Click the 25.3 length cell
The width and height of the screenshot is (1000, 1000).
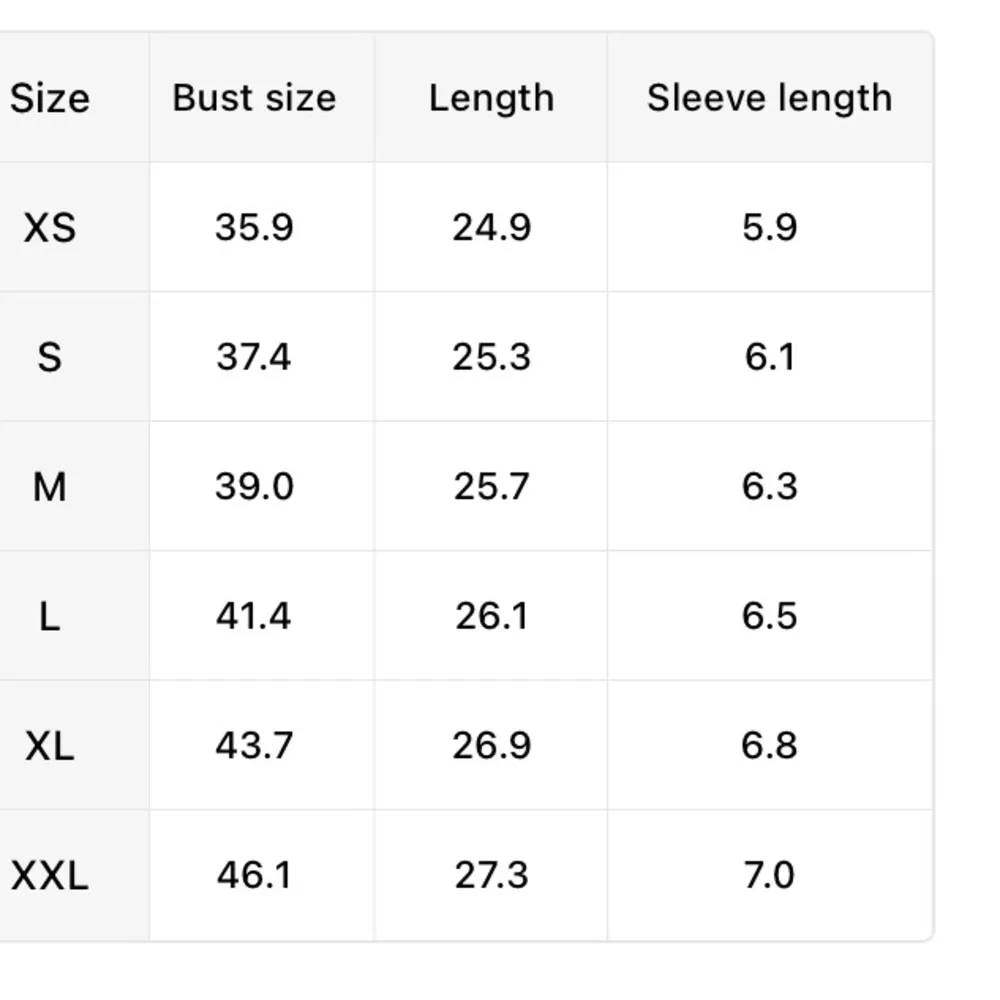(x=491, y=357)
